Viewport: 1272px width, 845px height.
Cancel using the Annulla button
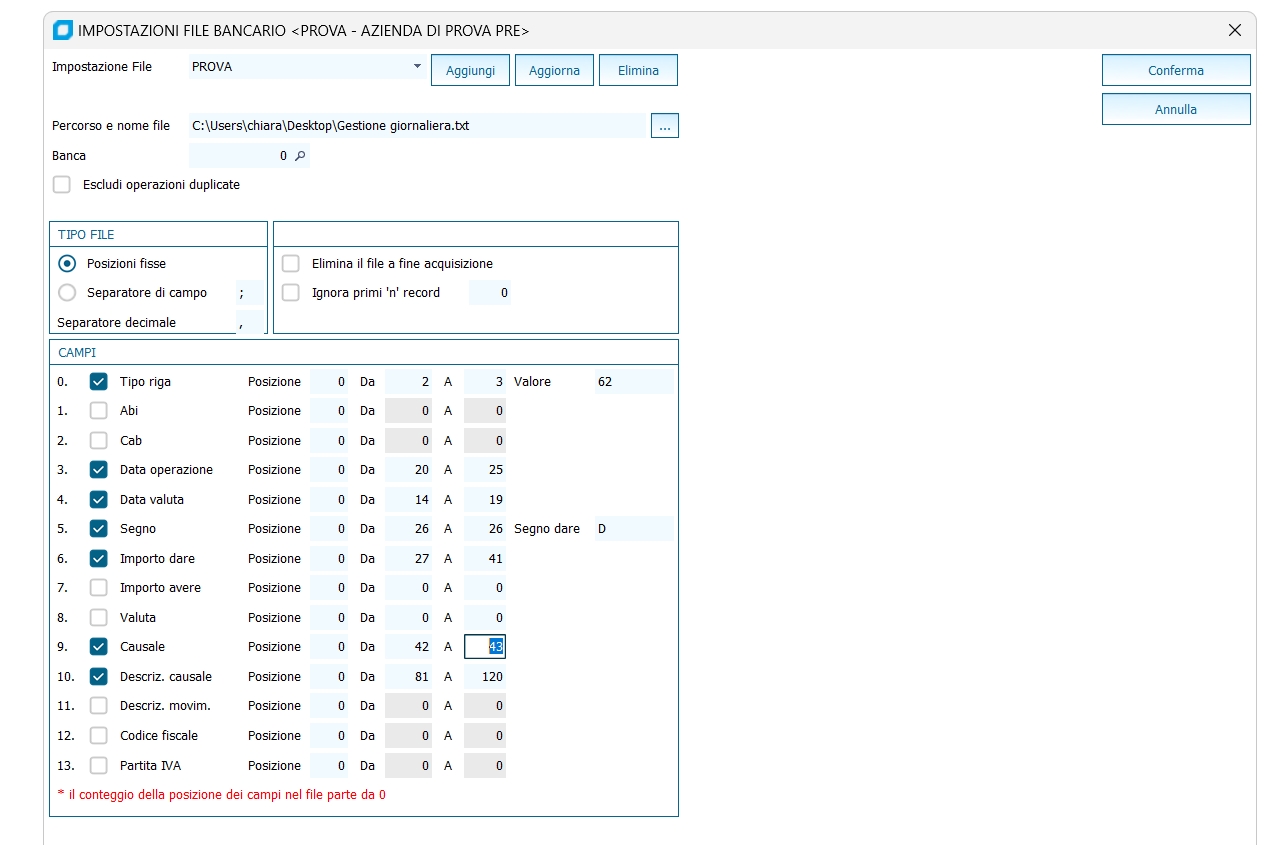[x=1175, y=110]
